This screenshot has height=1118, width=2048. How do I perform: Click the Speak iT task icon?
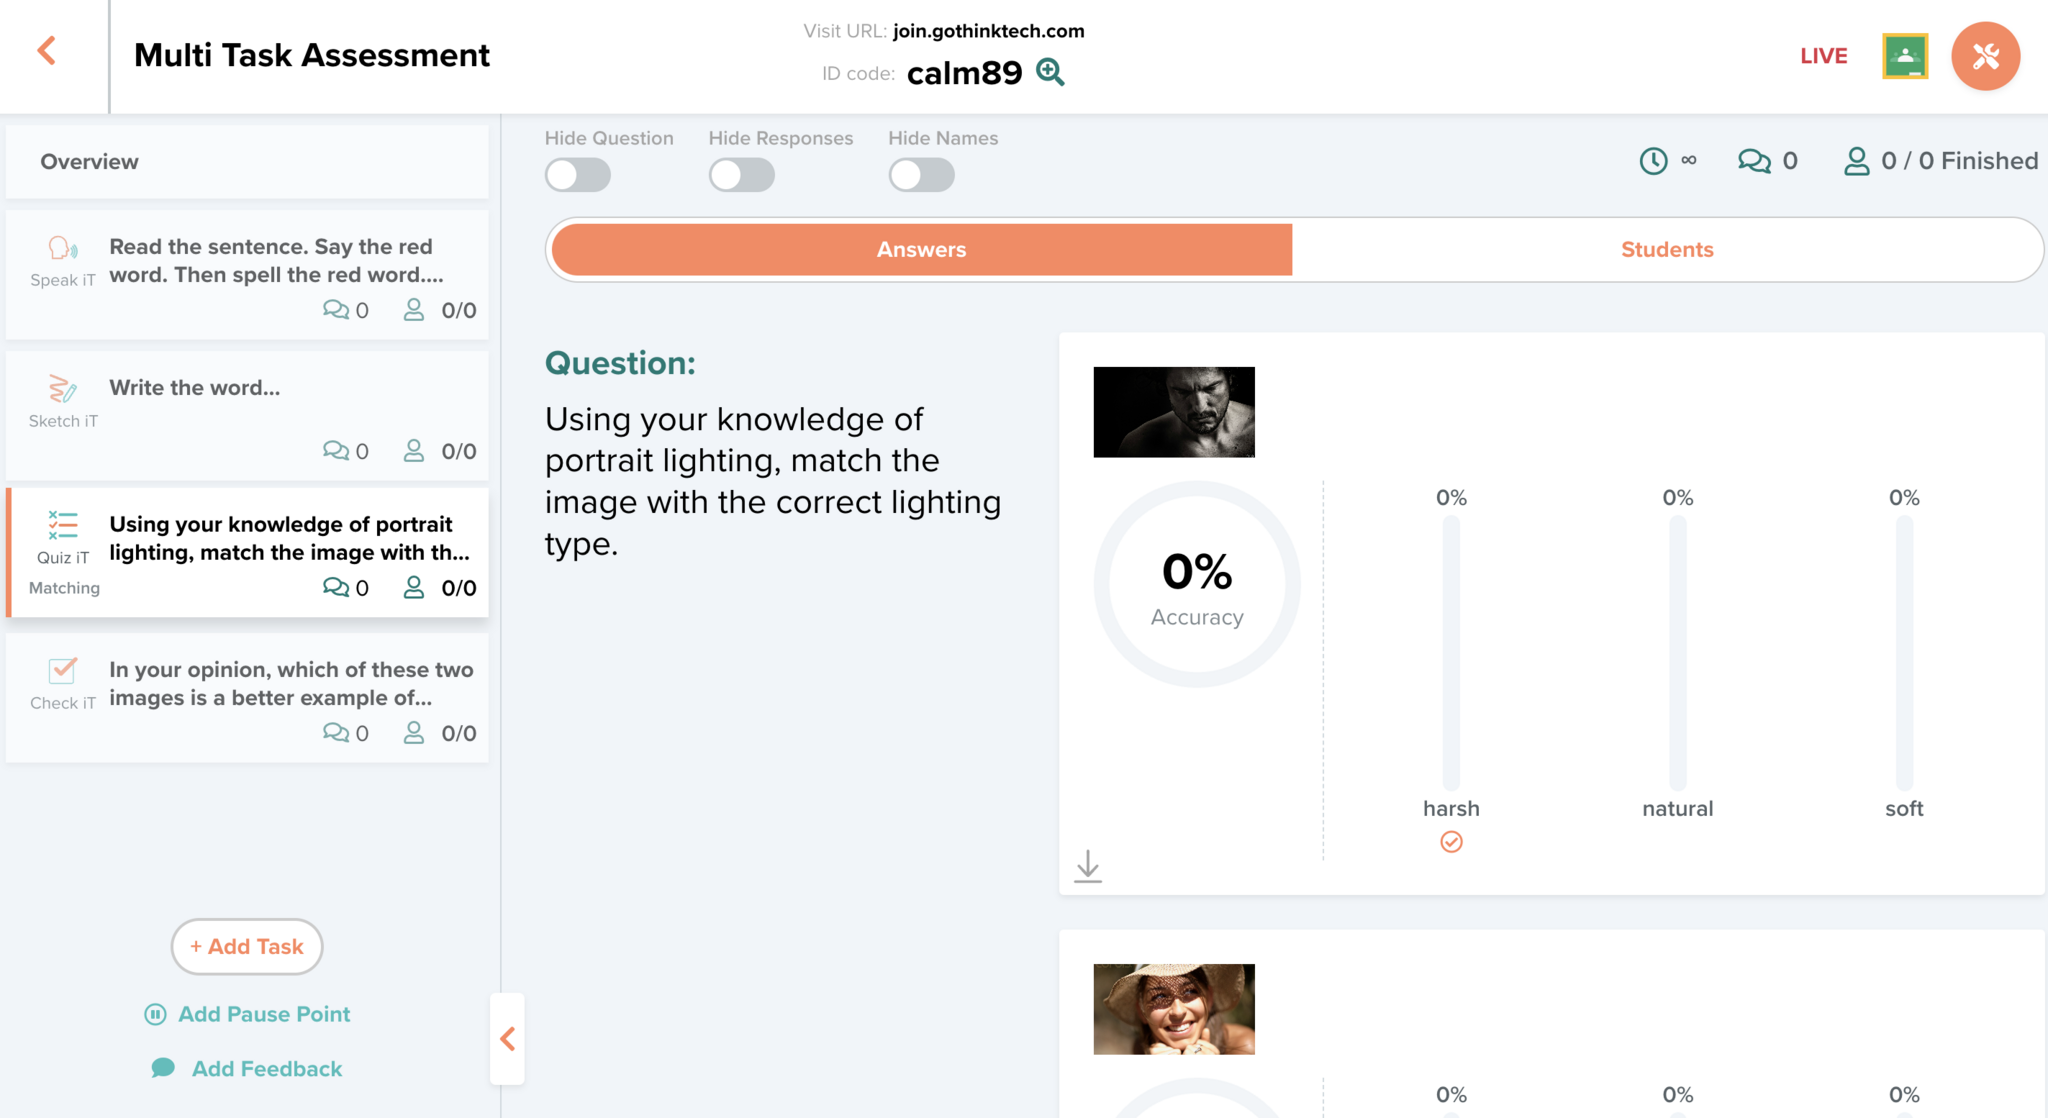point(62,249)
